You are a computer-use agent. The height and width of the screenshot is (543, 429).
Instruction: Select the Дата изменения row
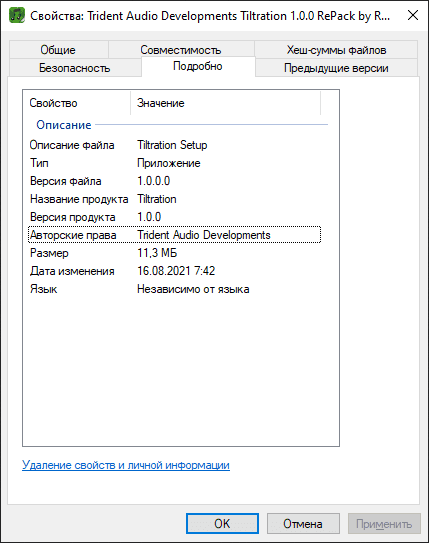(x=175, y=271)
